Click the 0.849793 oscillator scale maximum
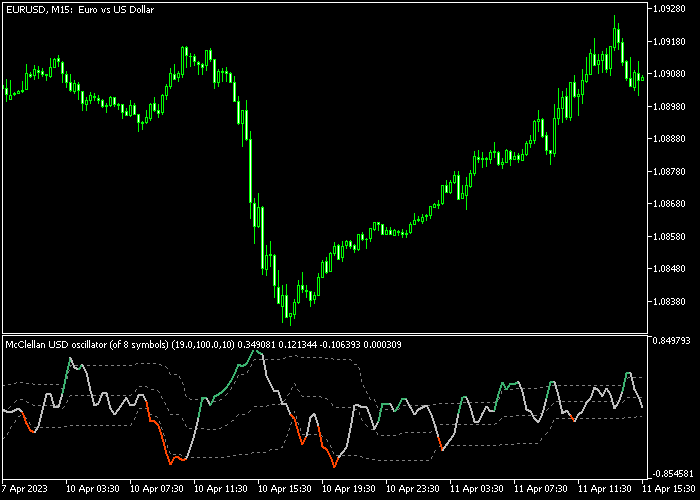 pyautogui.click(x=672, y=341)
